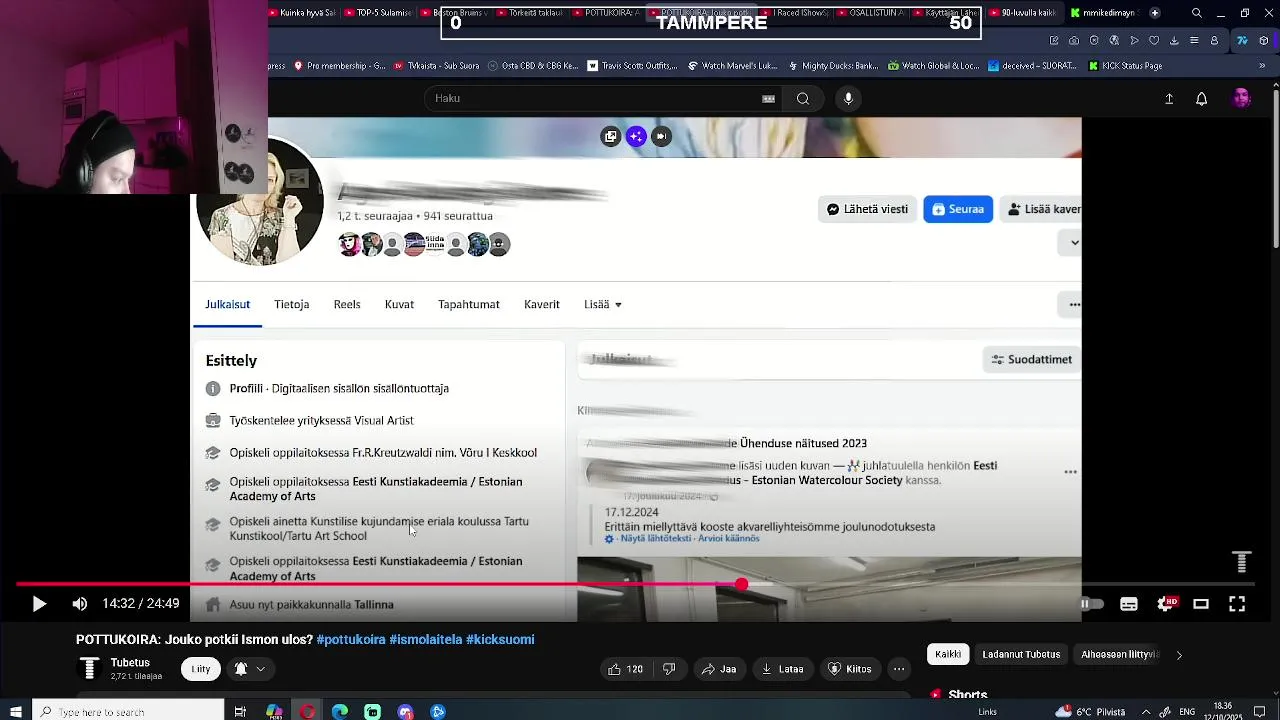Click the search magnifier button
The height and width of the screenshot is (720, 1280).
803,98
